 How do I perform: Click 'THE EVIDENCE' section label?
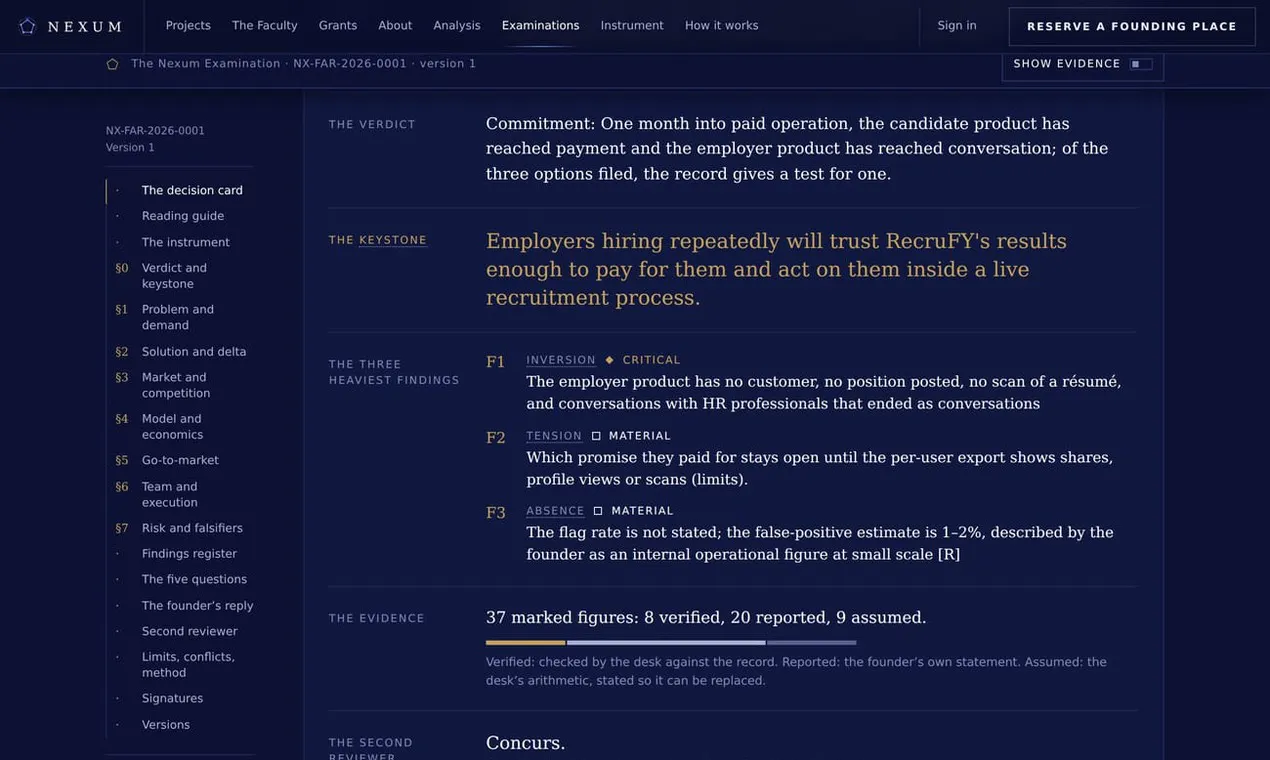click(x=377, y=619)
